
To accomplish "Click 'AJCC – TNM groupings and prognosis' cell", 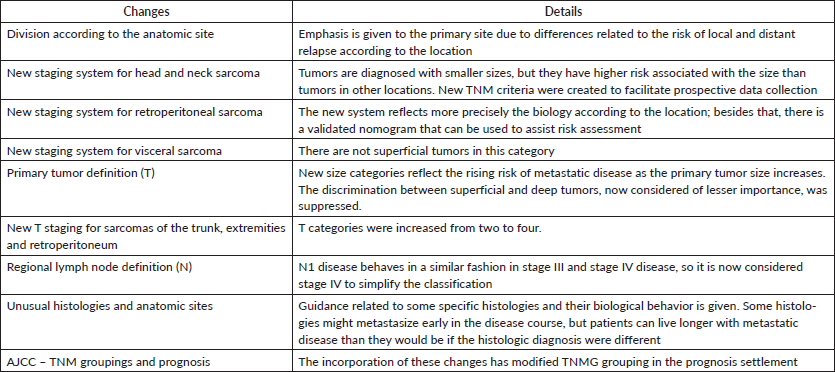I will click(x=146, y=363).
